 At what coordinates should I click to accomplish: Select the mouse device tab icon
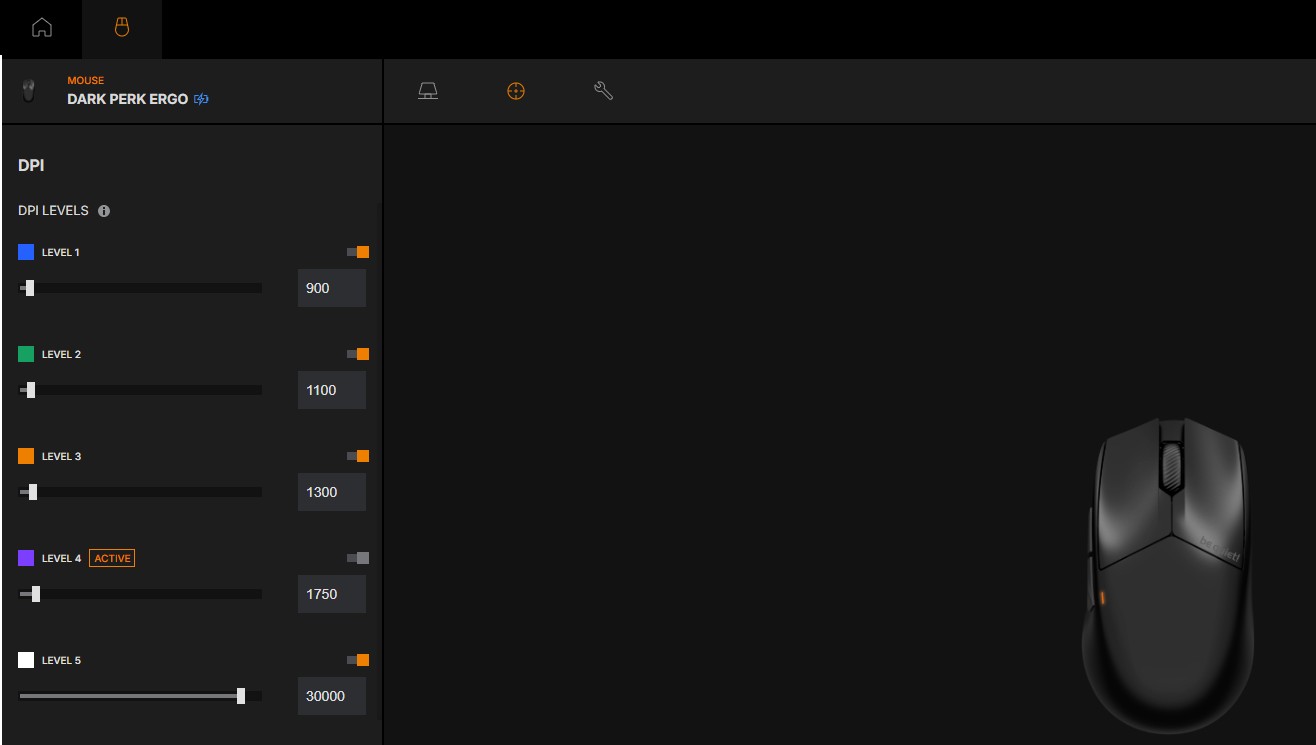(x=122, y=28)
